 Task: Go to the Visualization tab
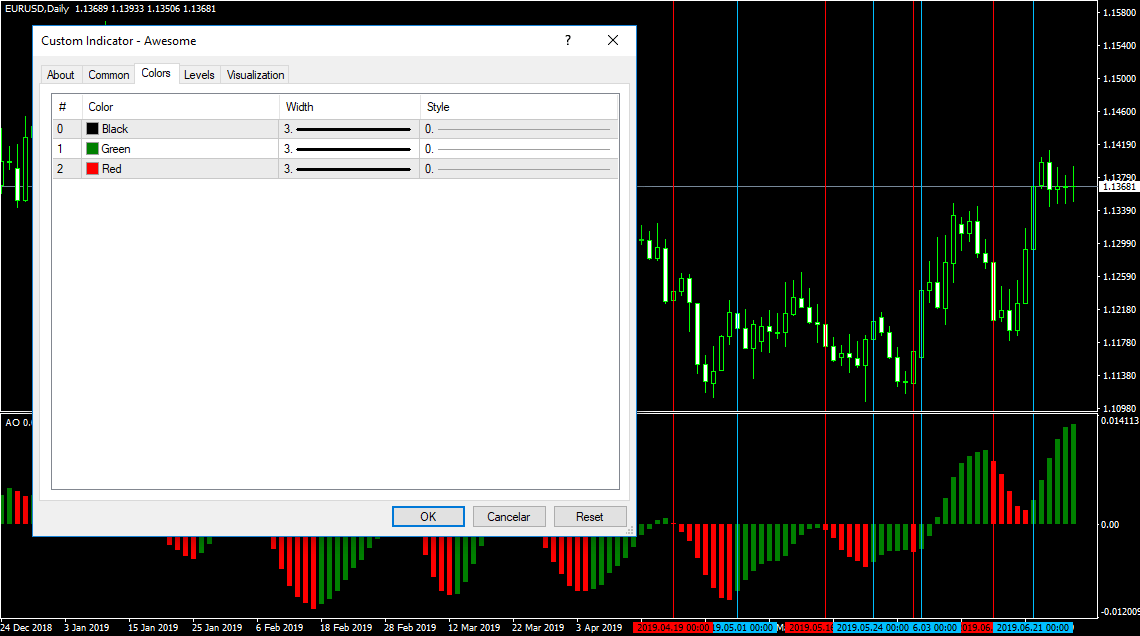tap(256, 75)
